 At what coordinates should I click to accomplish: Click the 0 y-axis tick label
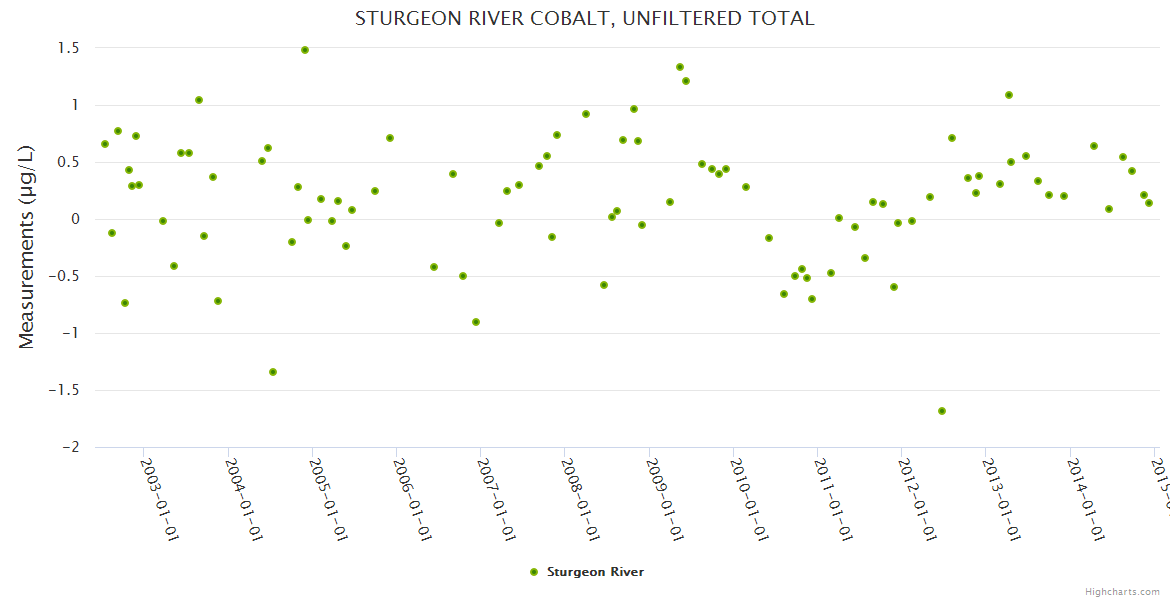tap(75, 219)
